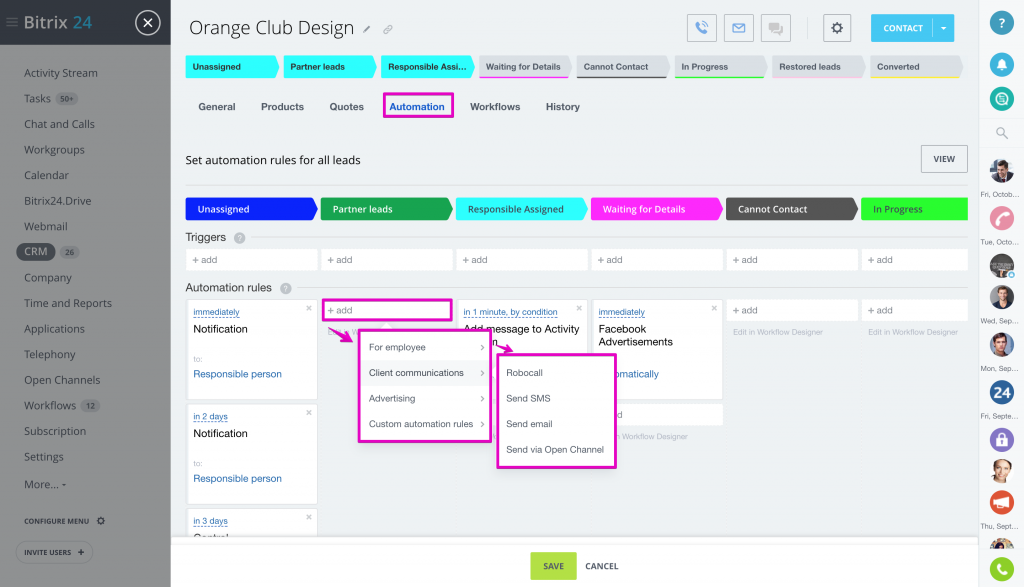
Task: Open the History tab
Action: [563, 106]
